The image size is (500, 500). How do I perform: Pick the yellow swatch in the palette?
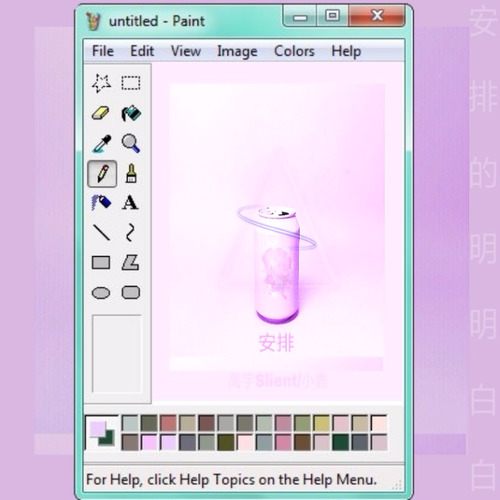tap(322, 423)
